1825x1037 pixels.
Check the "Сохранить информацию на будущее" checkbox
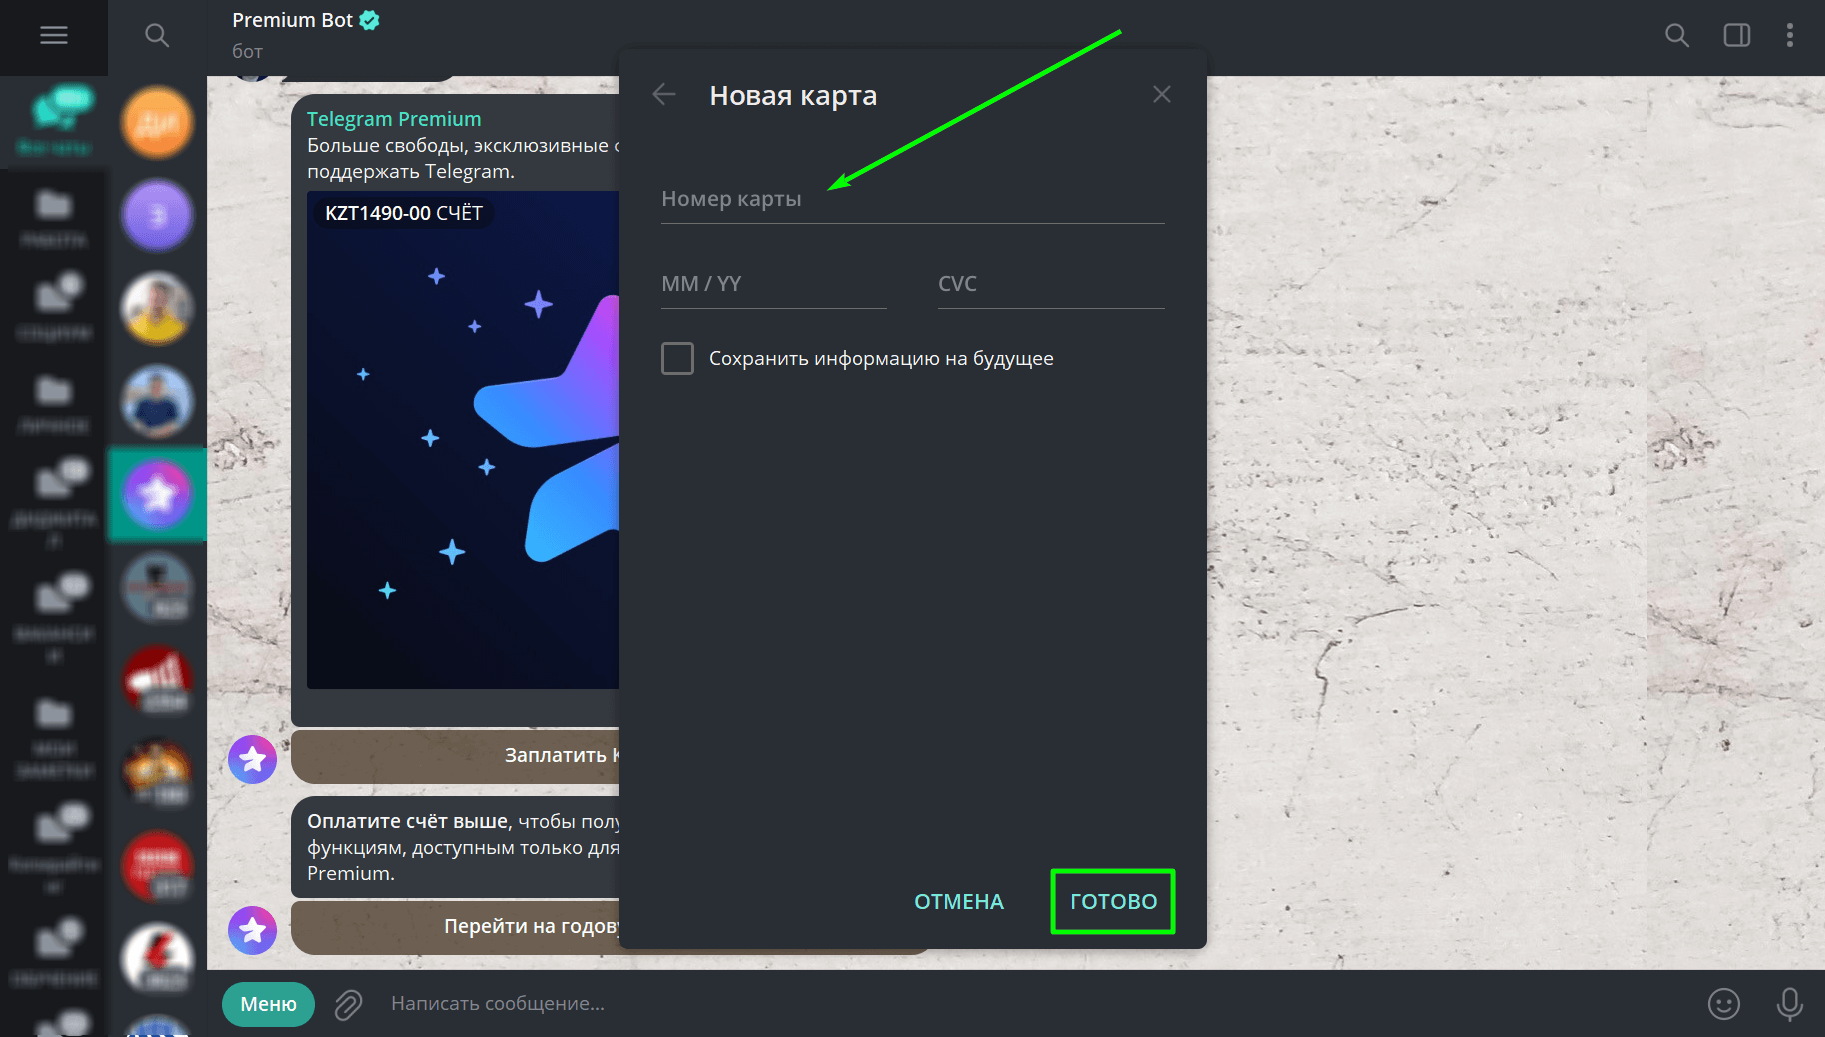677,358
